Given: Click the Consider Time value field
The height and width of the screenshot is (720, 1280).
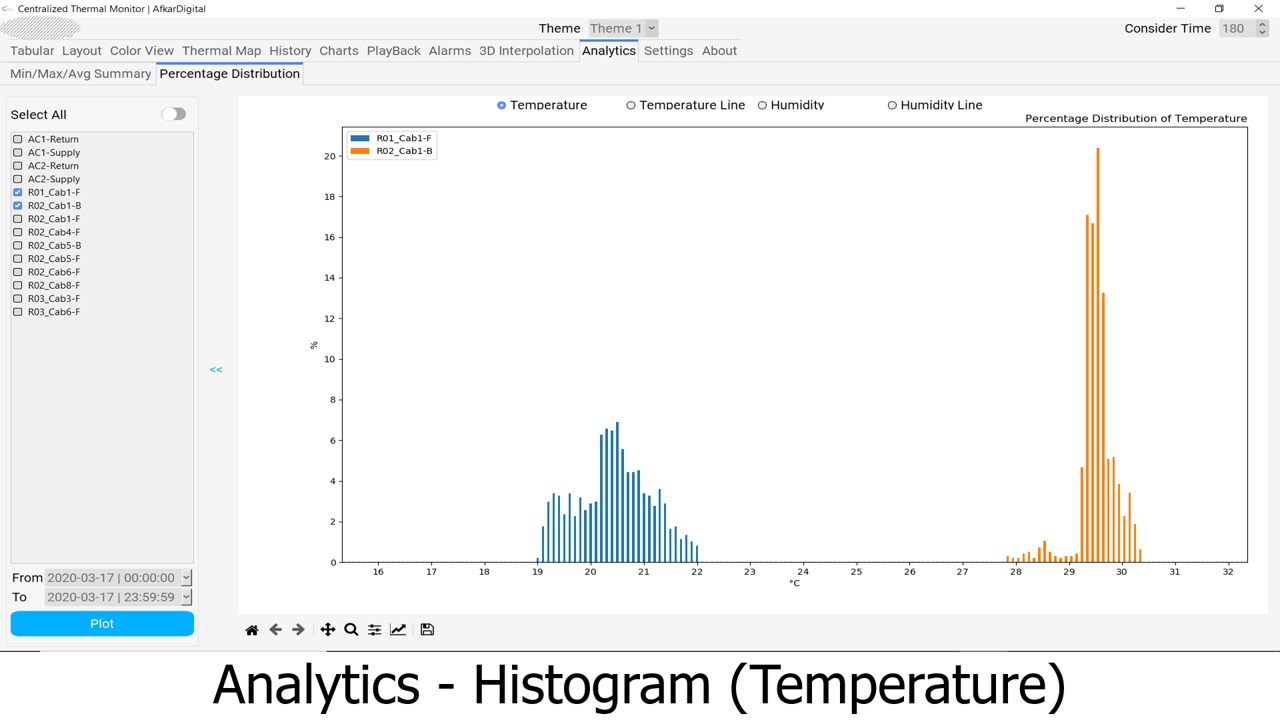Looking at the screenshot, I should [1235, 28].
